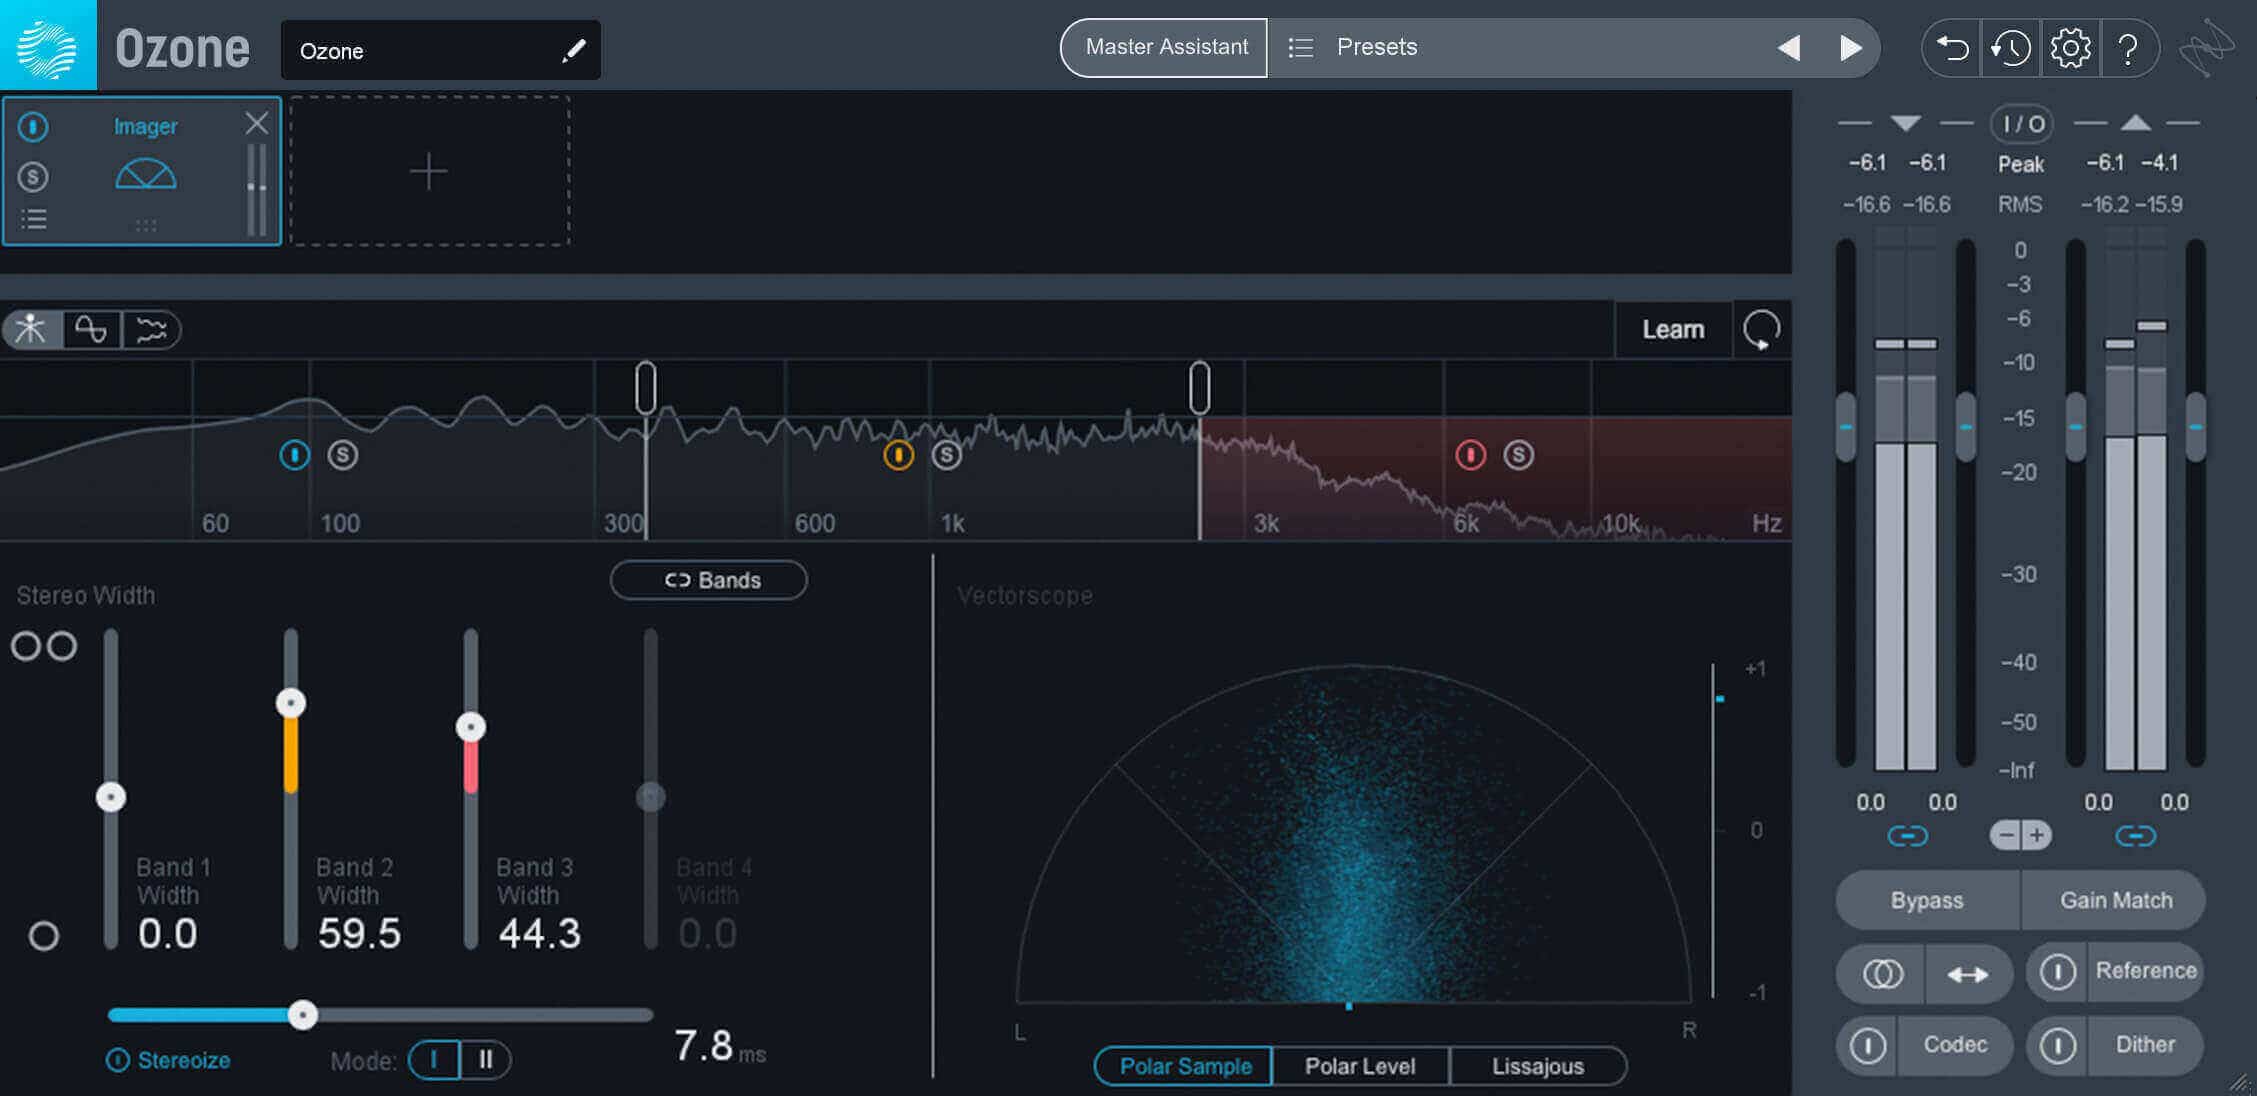The width and height of the screenshot is (2257, 1096).
Task: Click the Stereoize delay slider handle
Action: 303,1015
